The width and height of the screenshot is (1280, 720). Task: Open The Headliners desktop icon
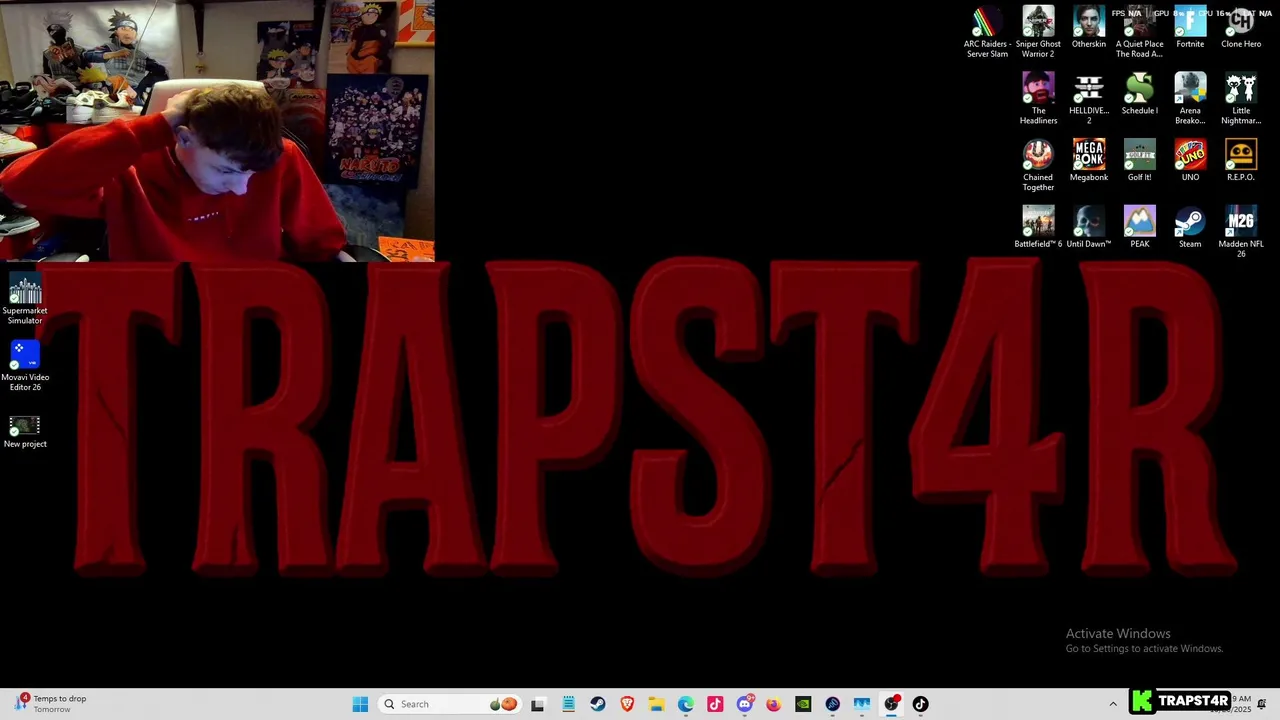[1038, 99]
